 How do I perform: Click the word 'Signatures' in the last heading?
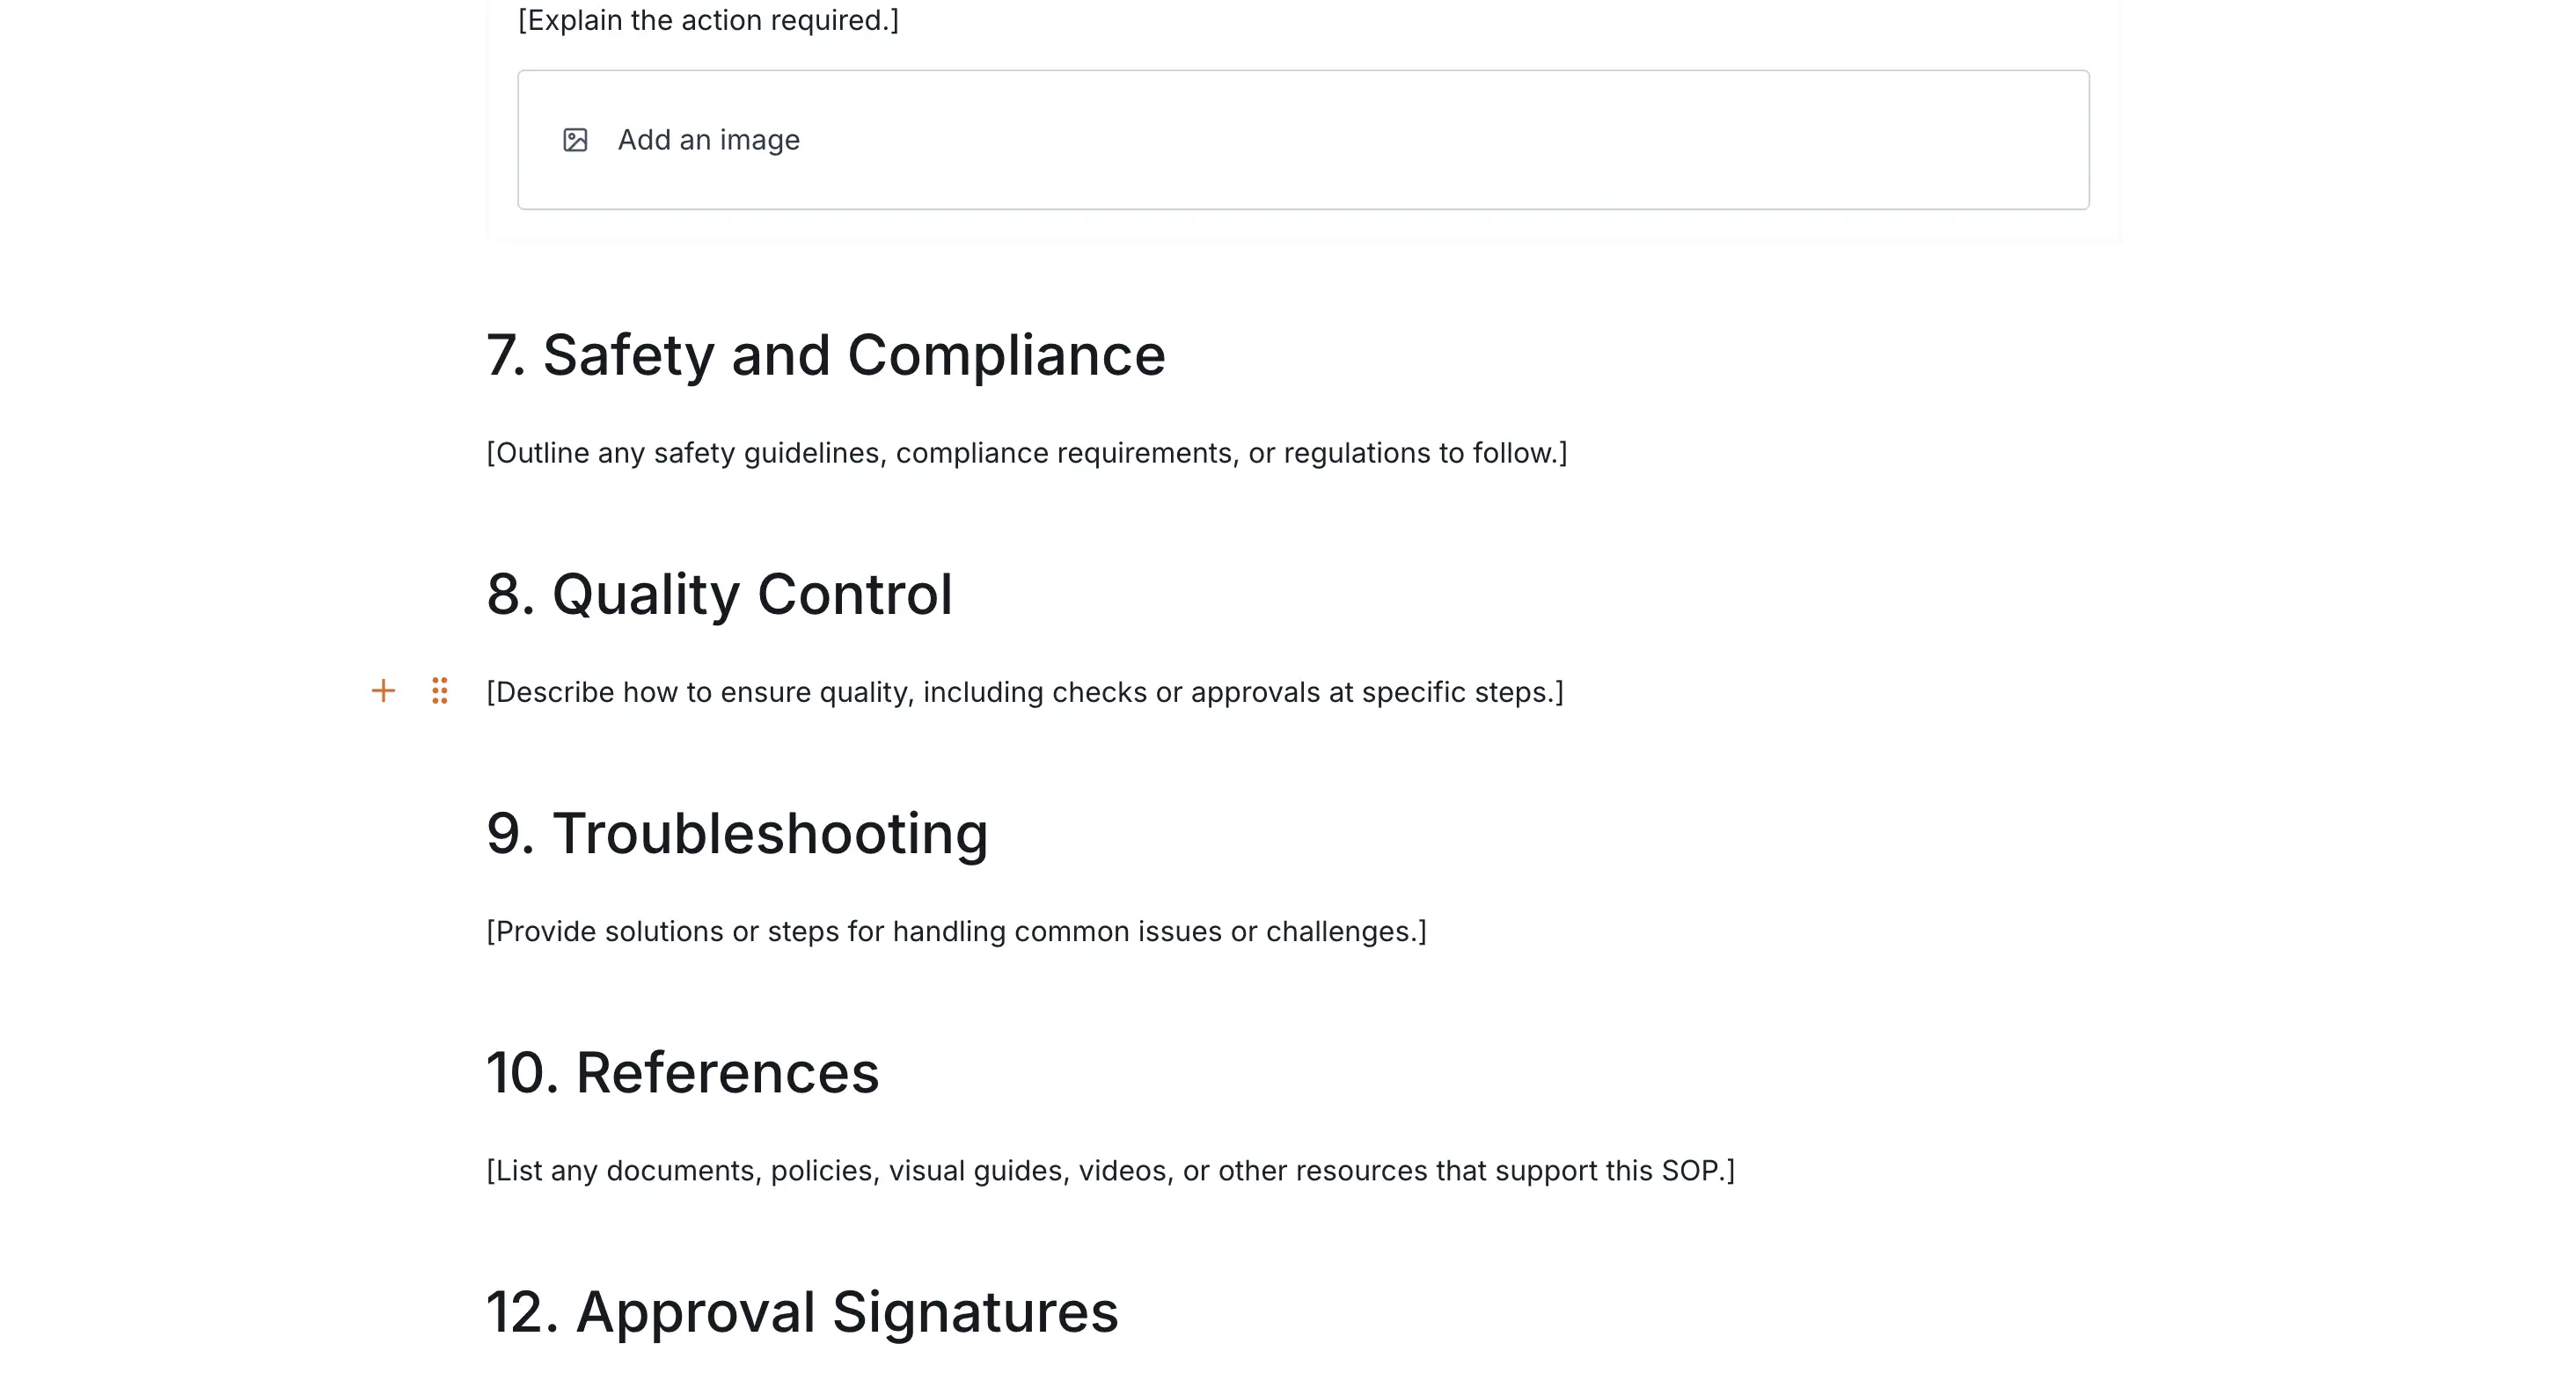tap(975, 1311)
